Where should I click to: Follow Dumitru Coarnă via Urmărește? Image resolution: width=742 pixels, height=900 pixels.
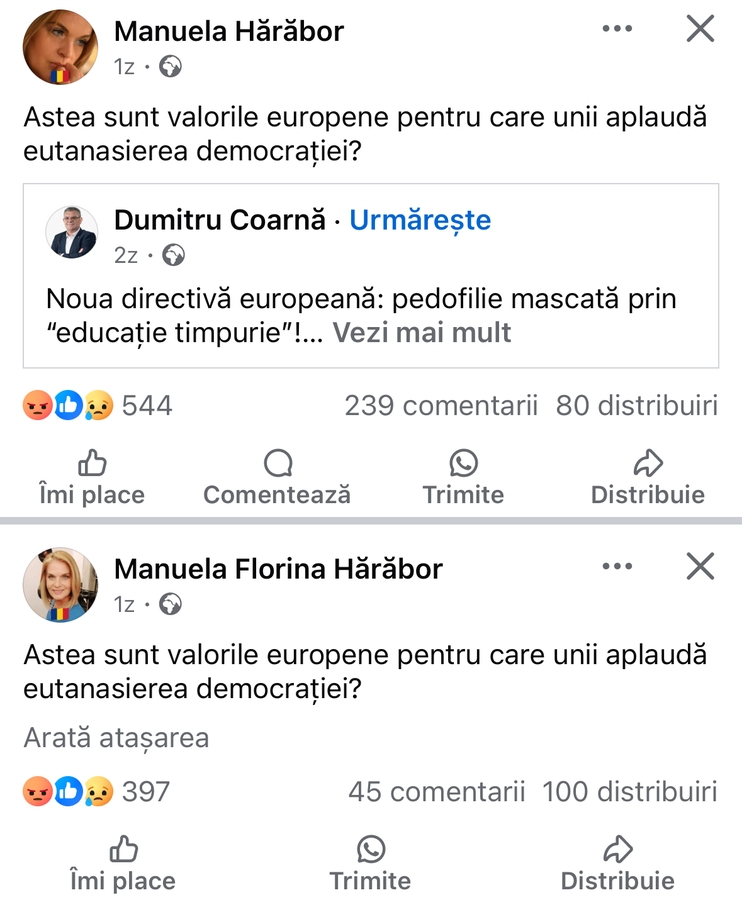click(x=420, y=220)
